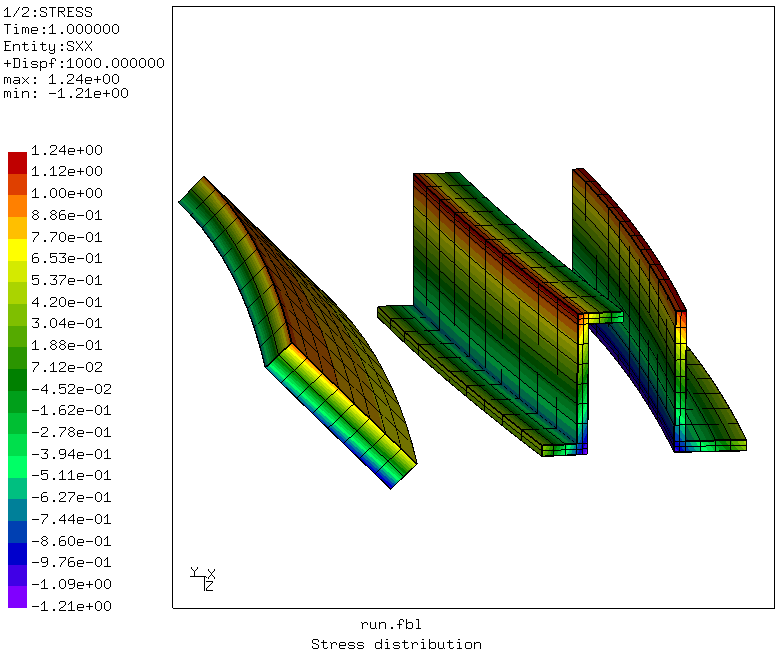Click the legend value -4.52e-02

point(72,388)
